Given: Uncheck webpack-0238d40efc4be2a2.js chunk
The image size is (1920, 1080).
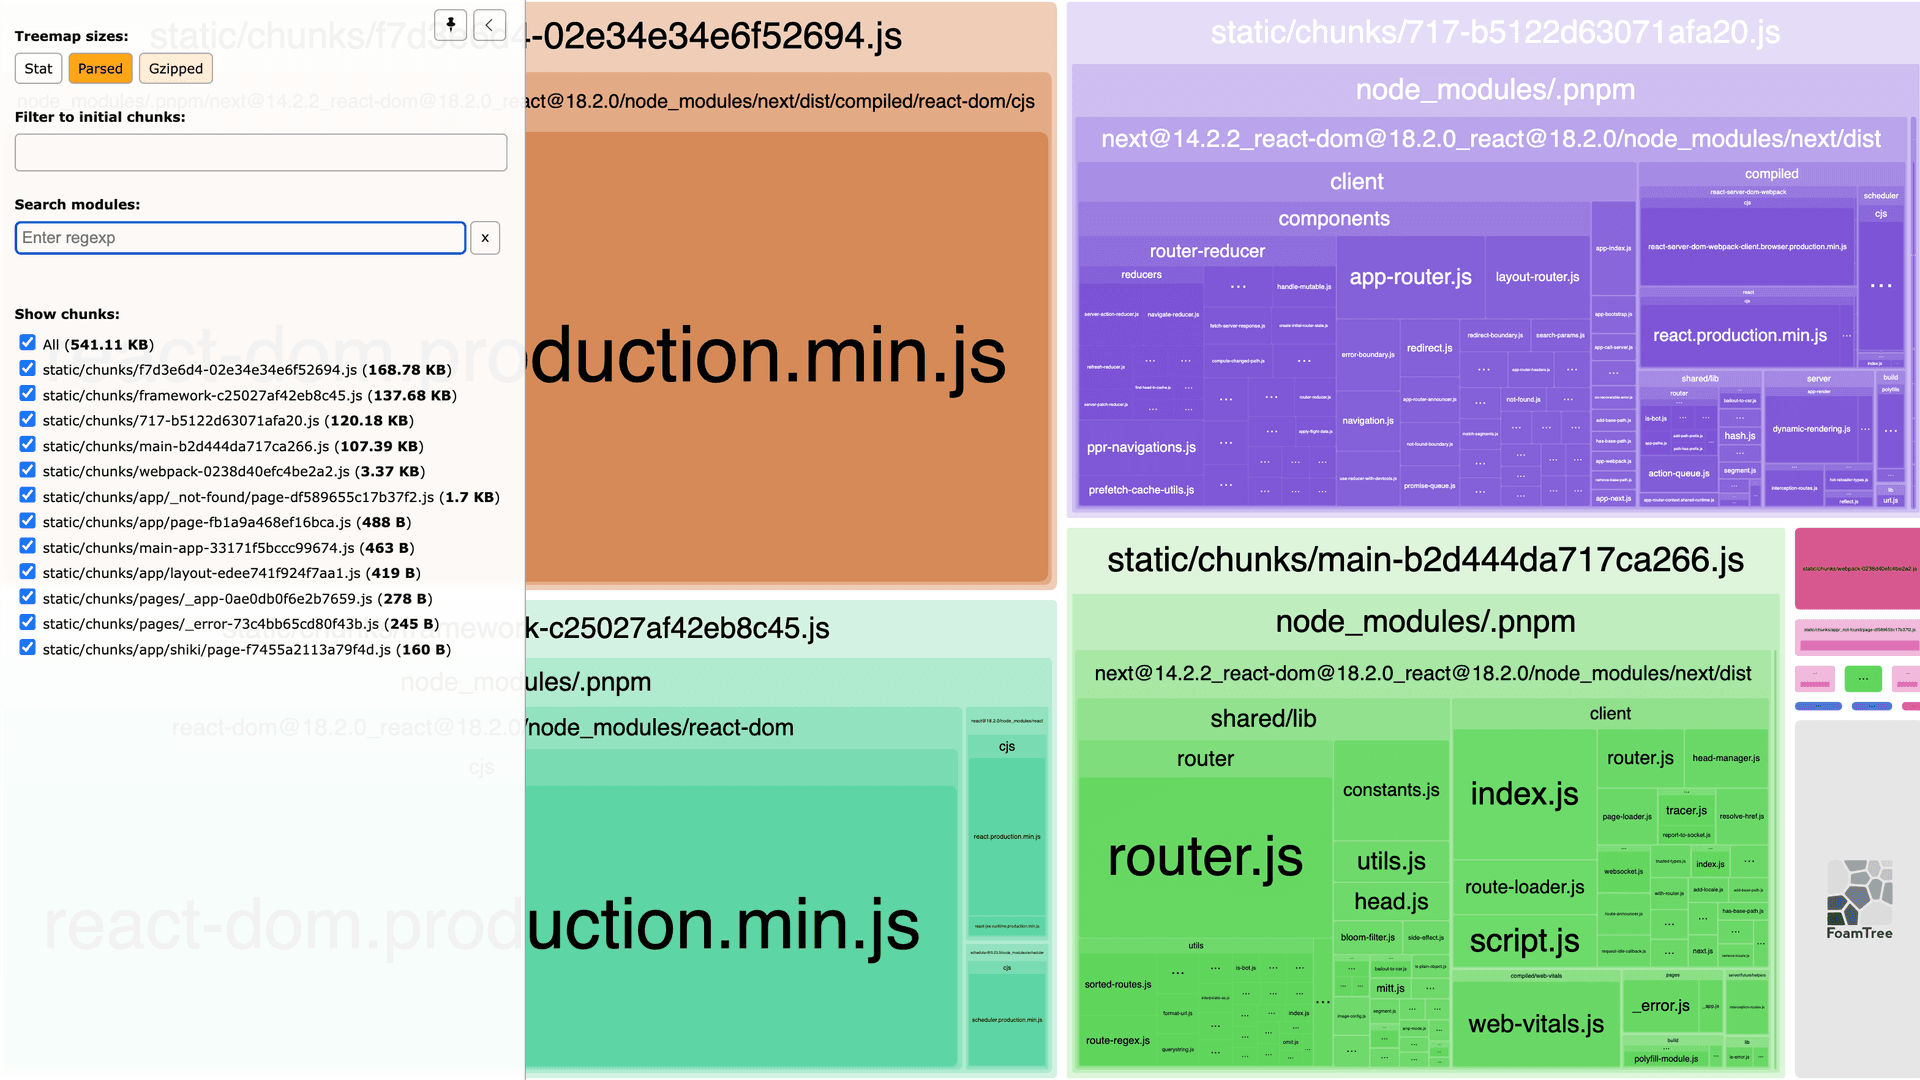Looking at the screenshot, I should click(x=28, y=470).
